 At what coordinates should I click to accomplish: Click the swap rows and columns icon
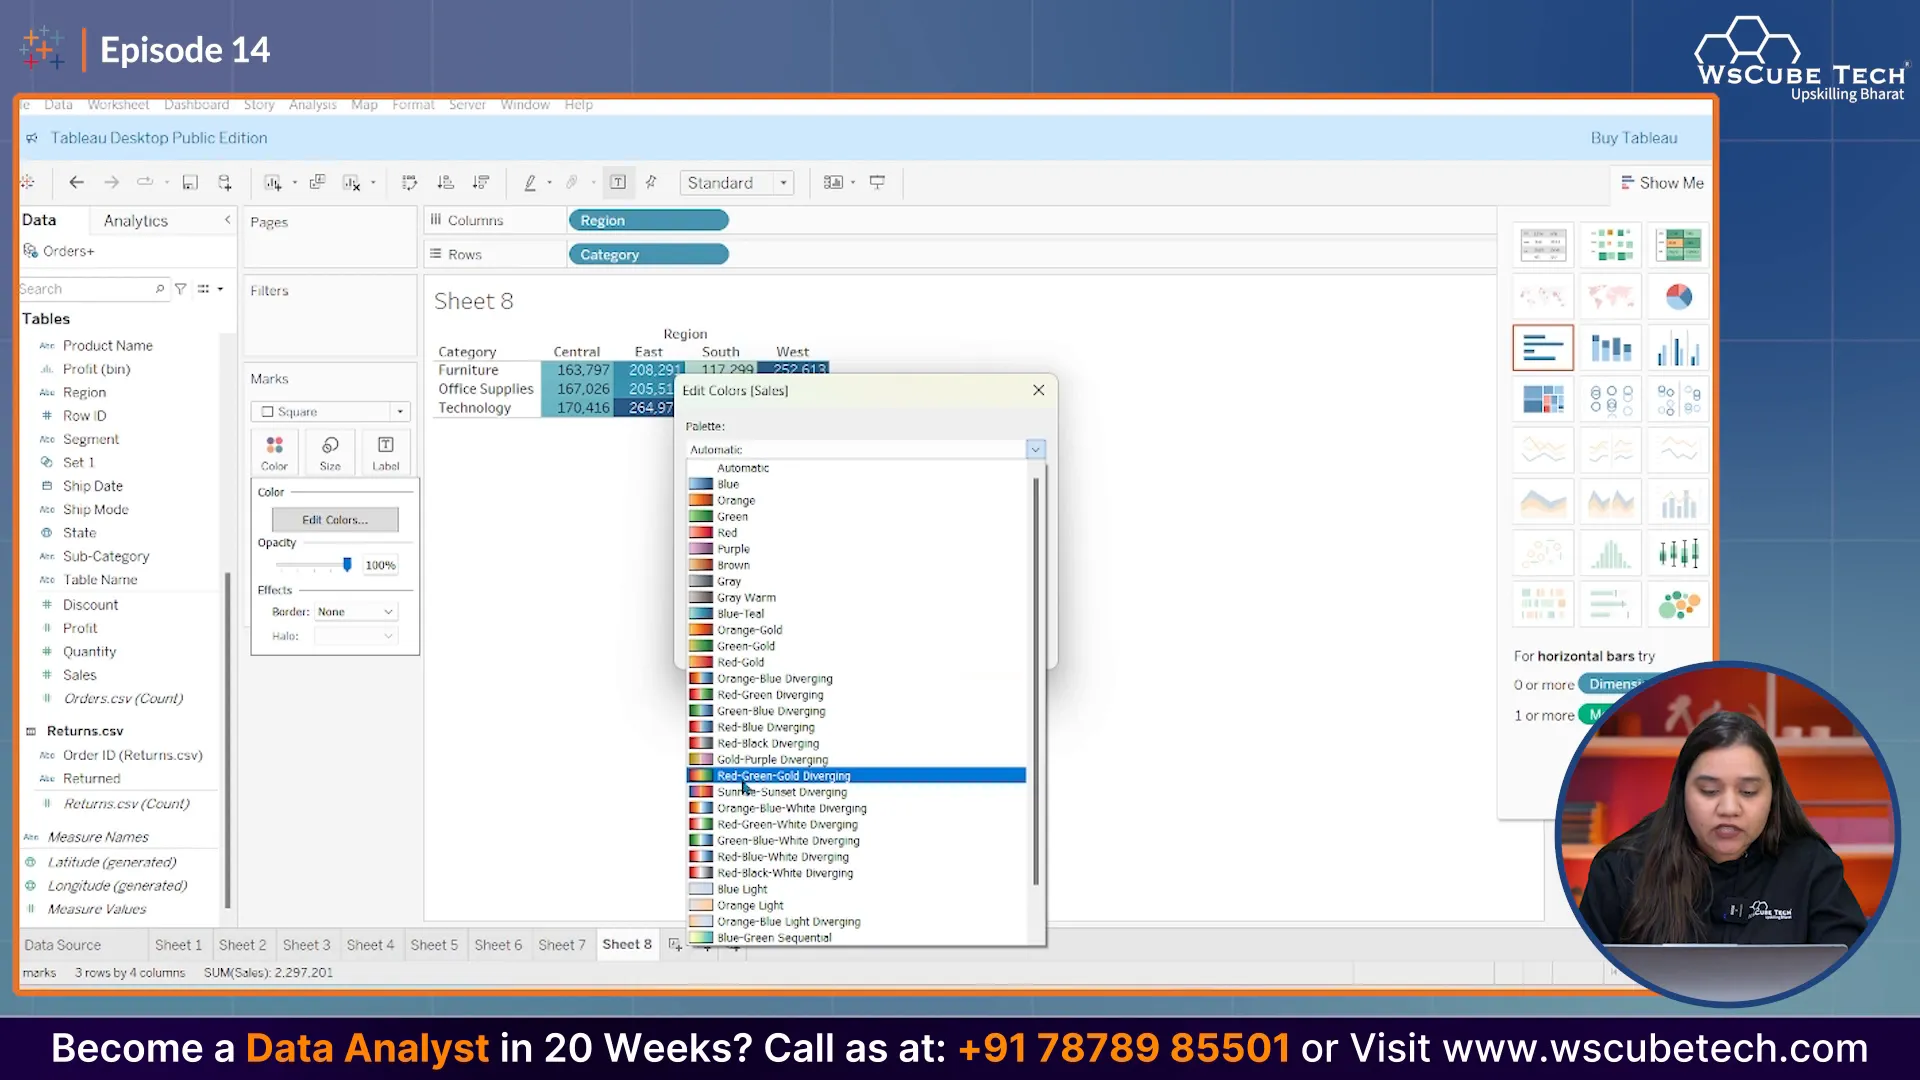point(409,182)
